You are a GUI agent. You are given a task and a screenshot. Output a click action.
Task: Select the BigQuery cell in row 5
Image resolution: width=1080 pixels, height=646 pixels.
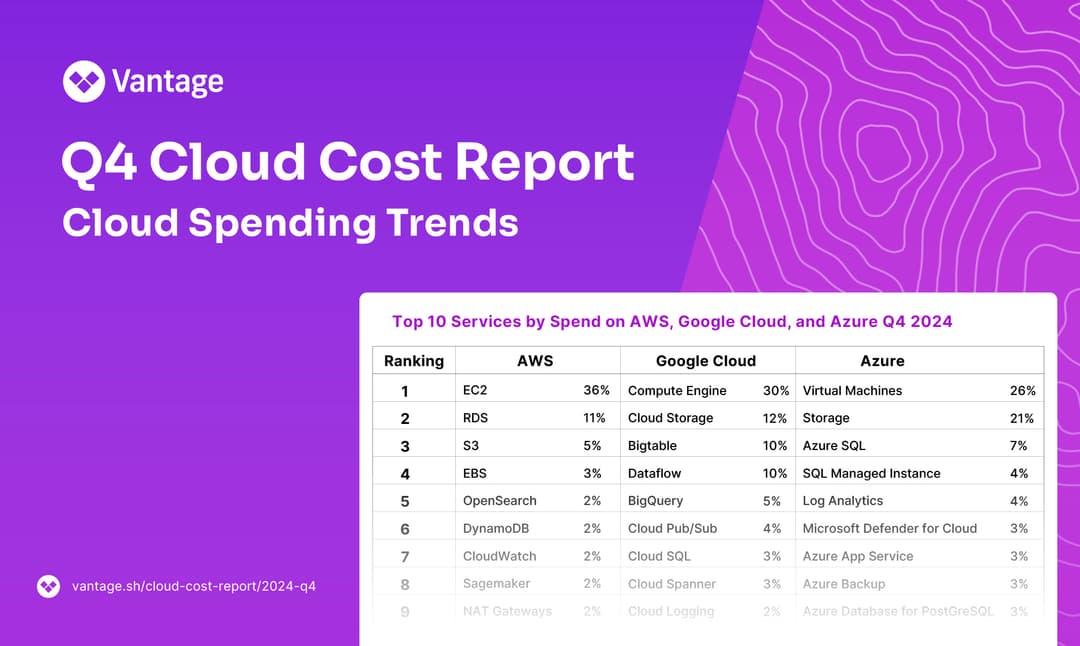(655, 500)
